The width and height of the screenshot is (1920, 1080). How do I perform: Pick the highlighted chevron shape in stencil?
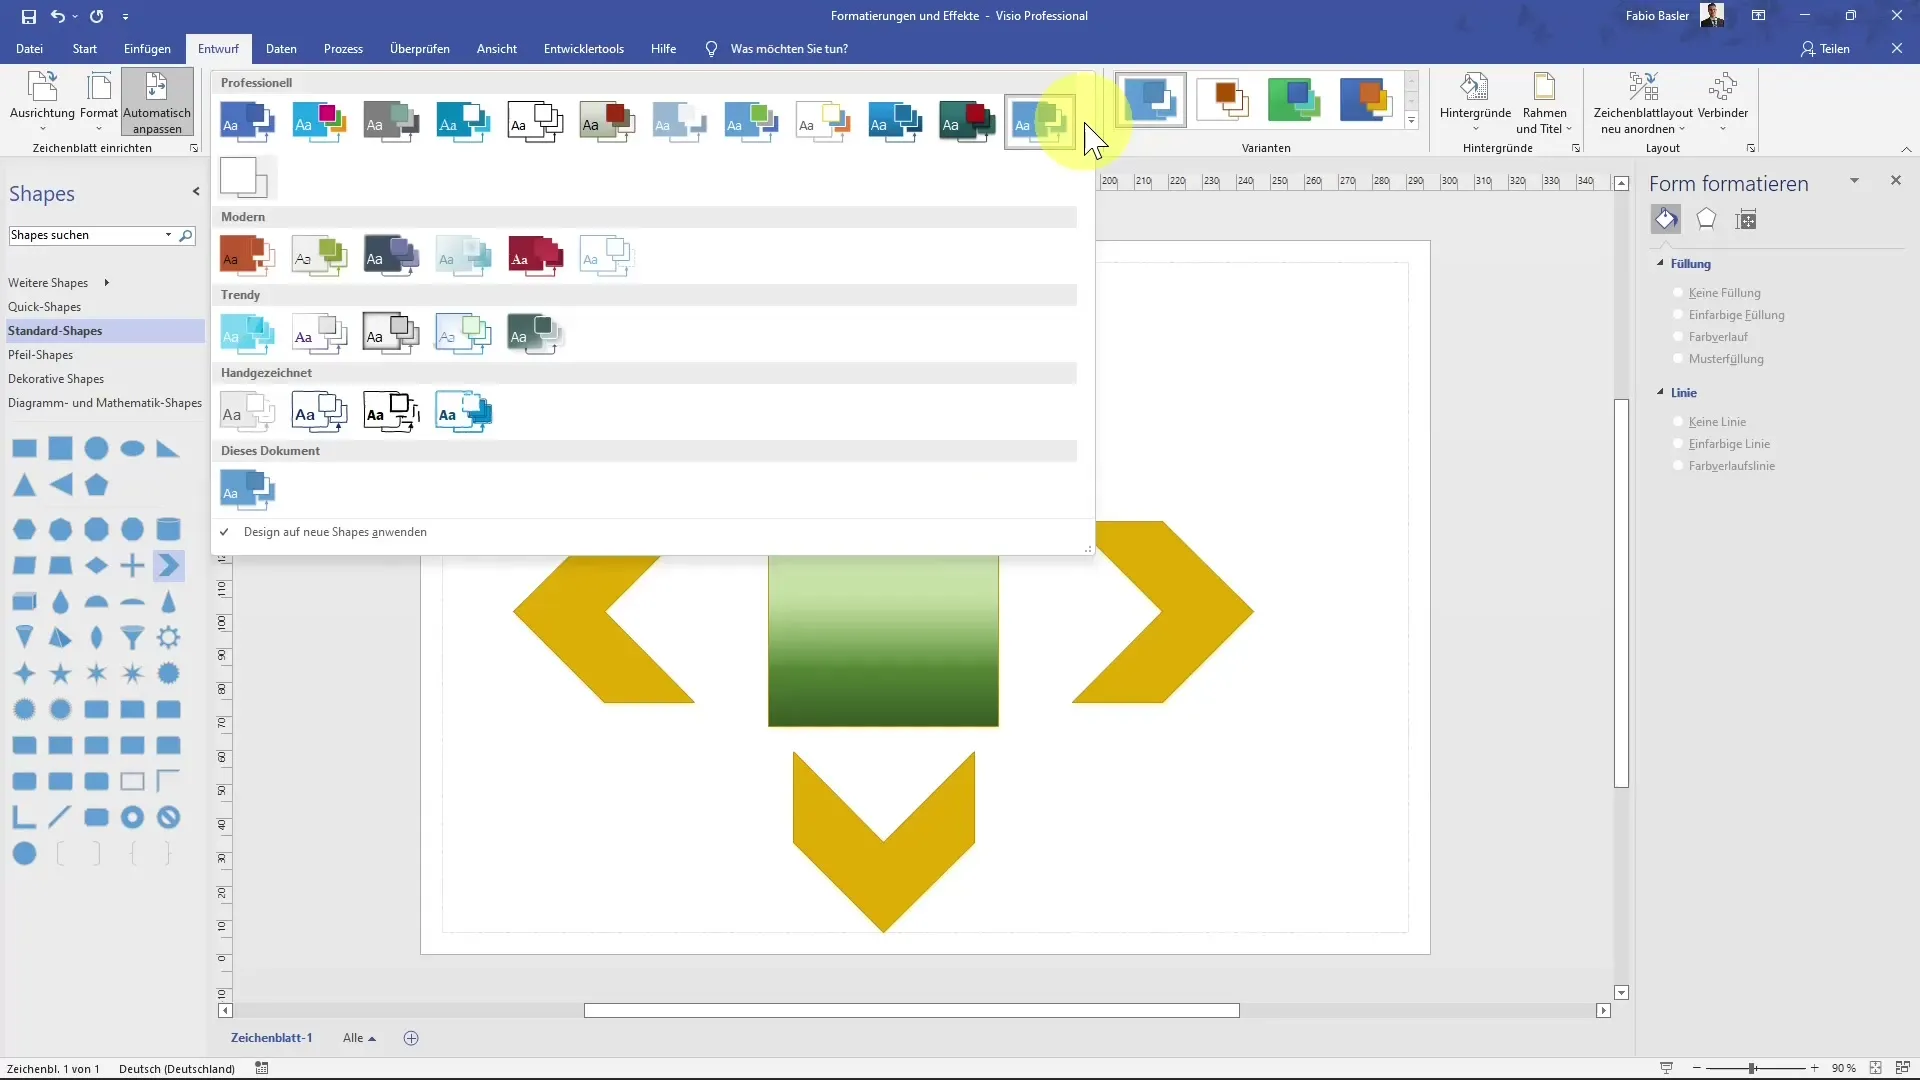pos(168,565)
